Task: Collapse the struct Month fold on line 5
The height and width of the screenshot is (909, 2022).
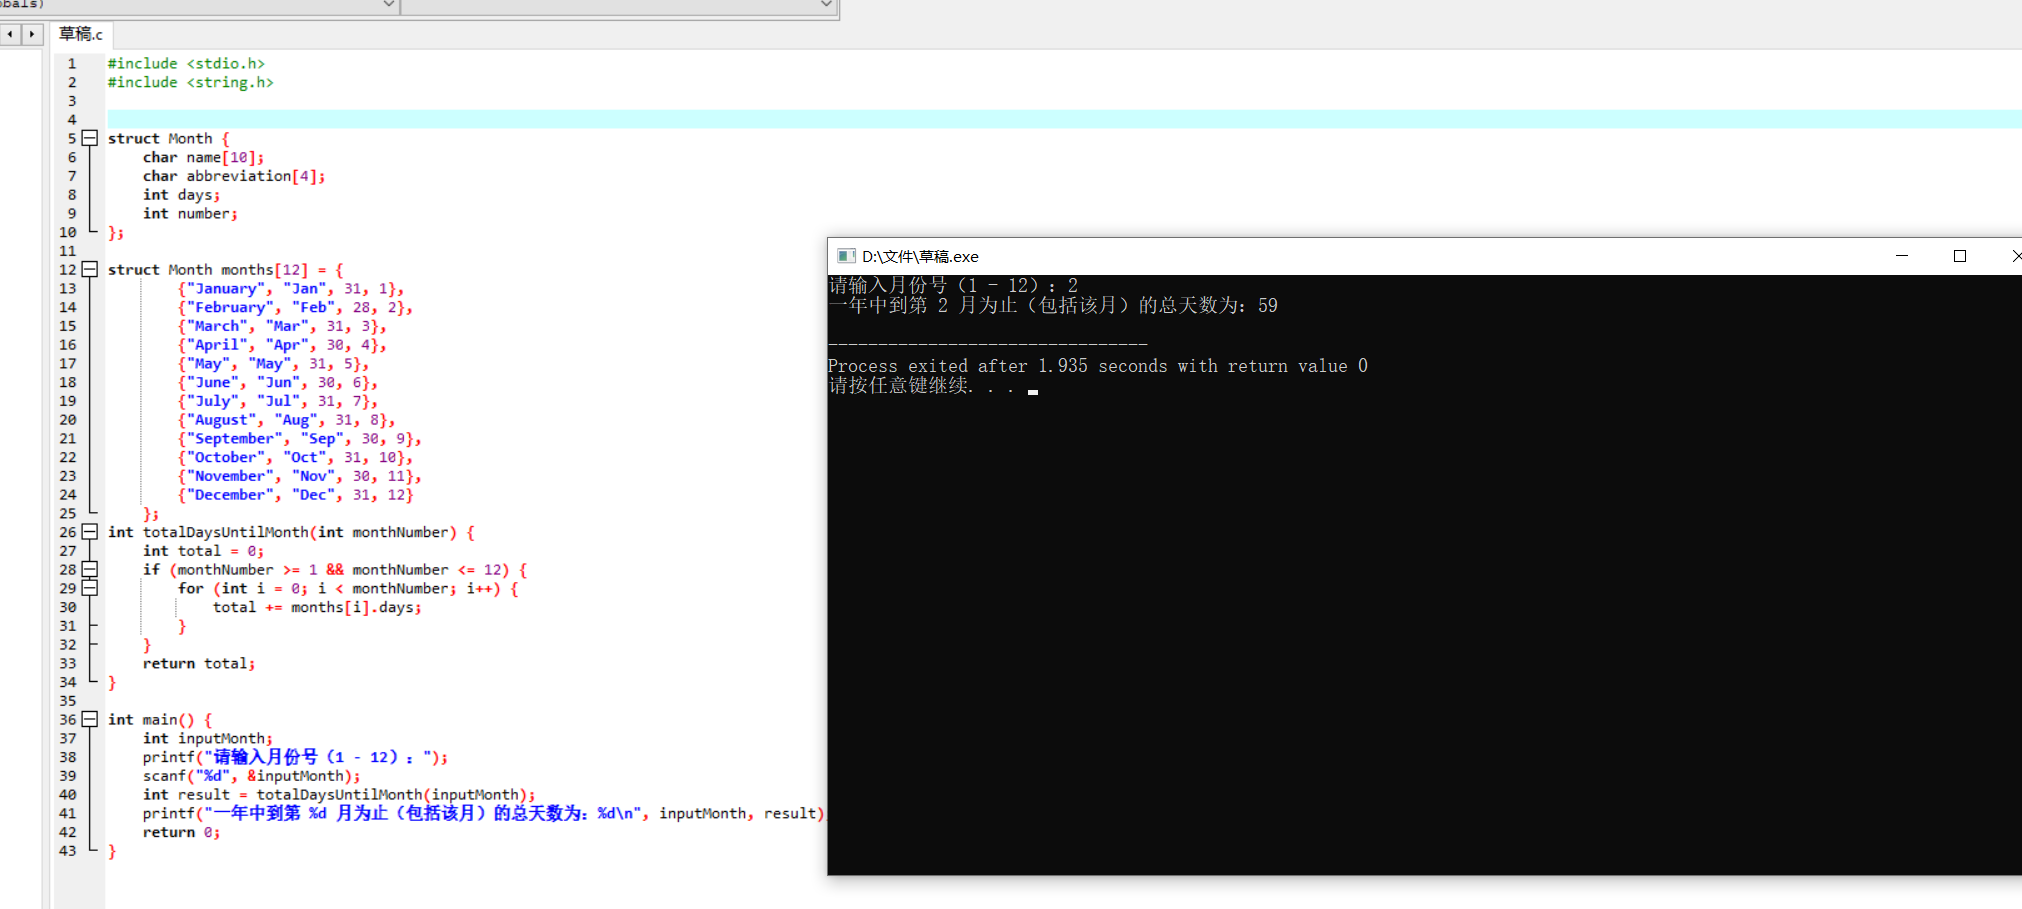Action: (x=90, y=138)
